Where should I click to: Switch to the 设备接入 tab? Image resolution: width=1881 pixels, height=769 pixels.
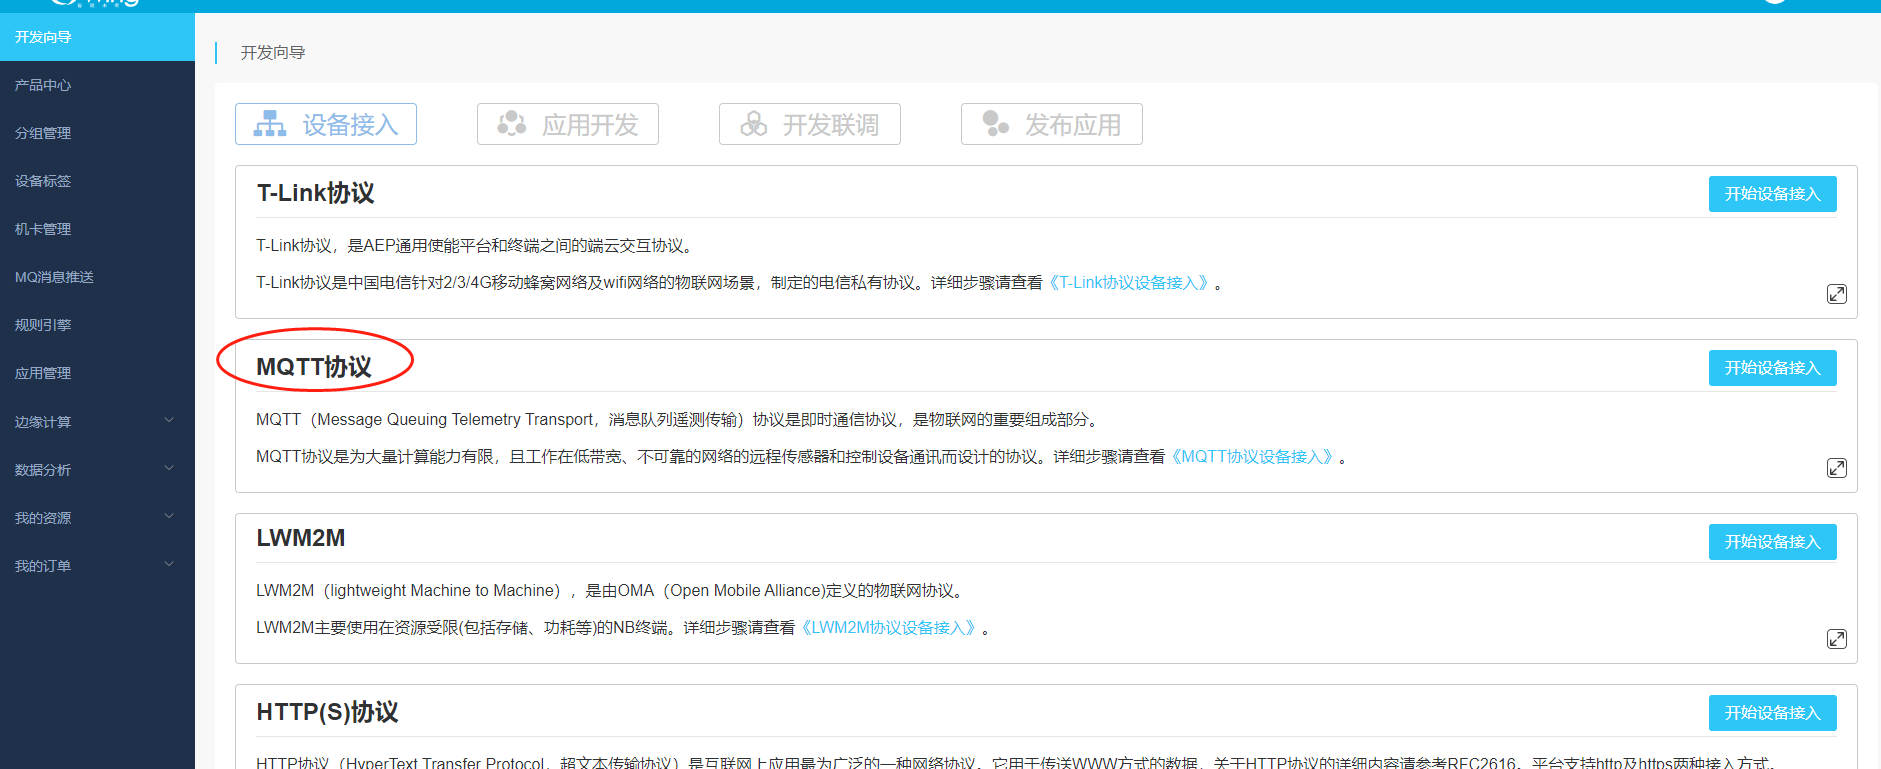pyautogui.click(x=326, y=124)
